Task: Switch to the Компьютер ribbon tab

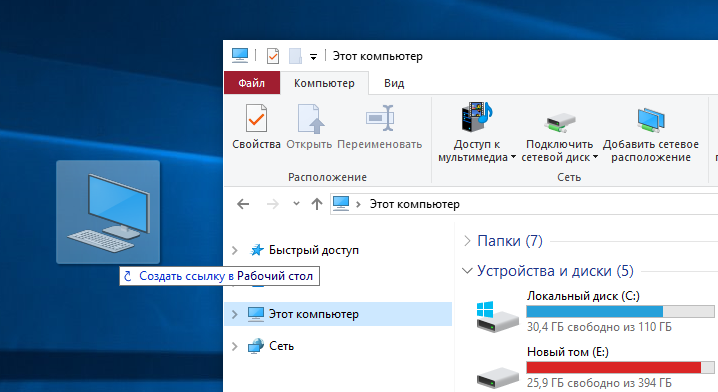Action: point(324,83)
